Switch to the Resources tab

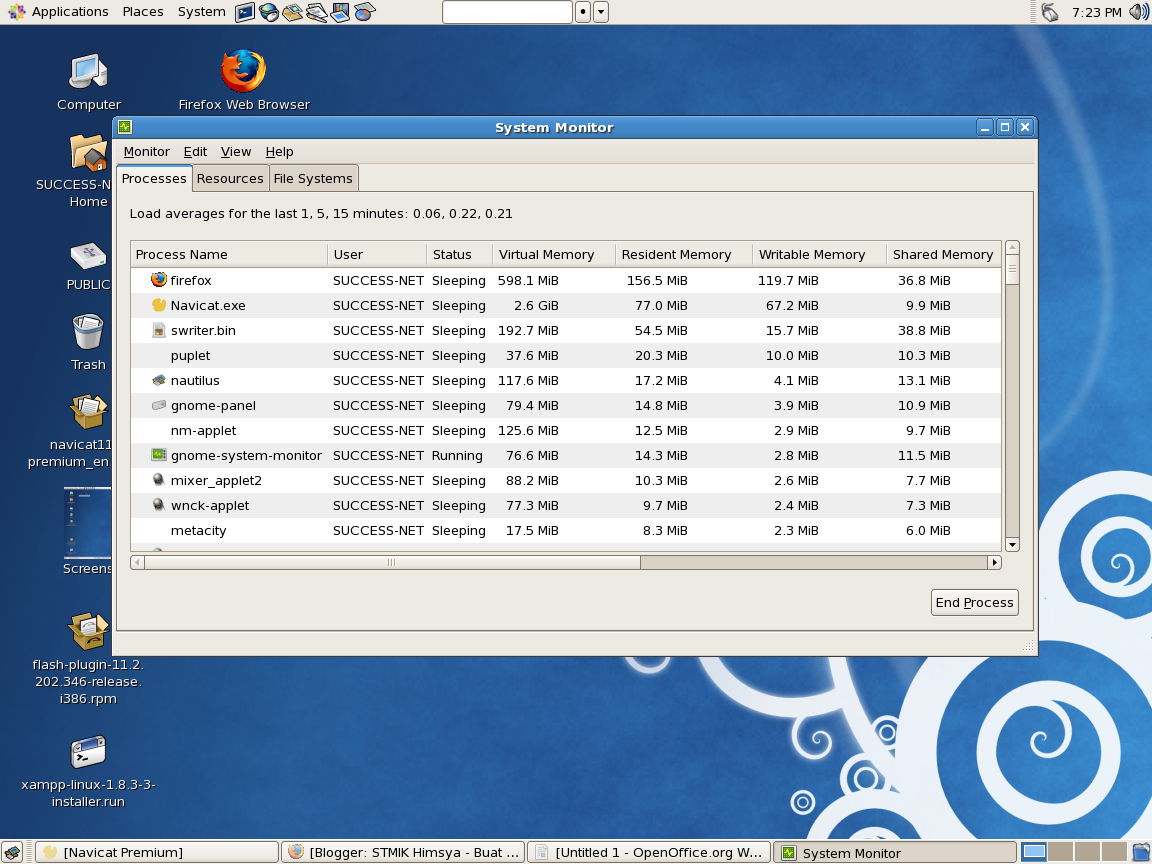[x=230, y=178]
